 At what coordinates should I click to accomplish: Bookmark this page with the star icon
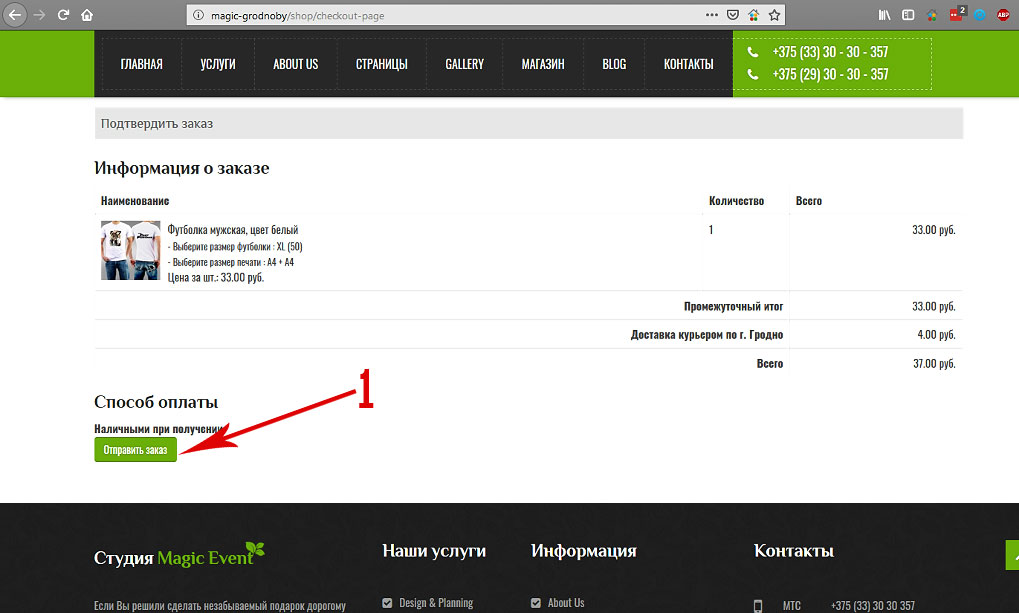tap(774, 15)
